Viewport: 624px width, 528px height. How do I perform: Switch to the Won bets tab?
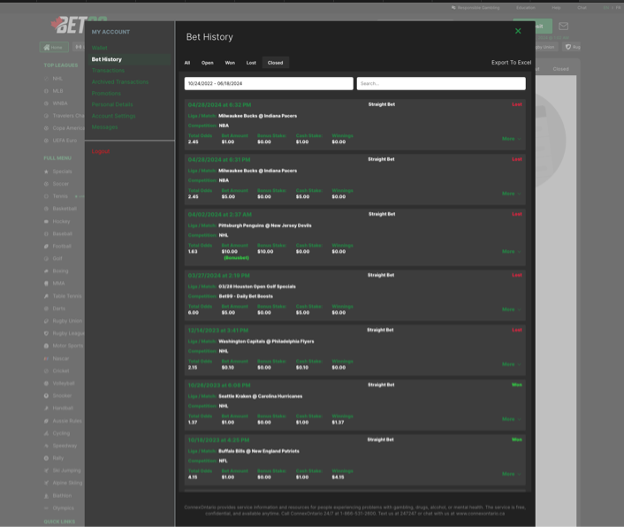pyautogui.click(x=230, y=63)
